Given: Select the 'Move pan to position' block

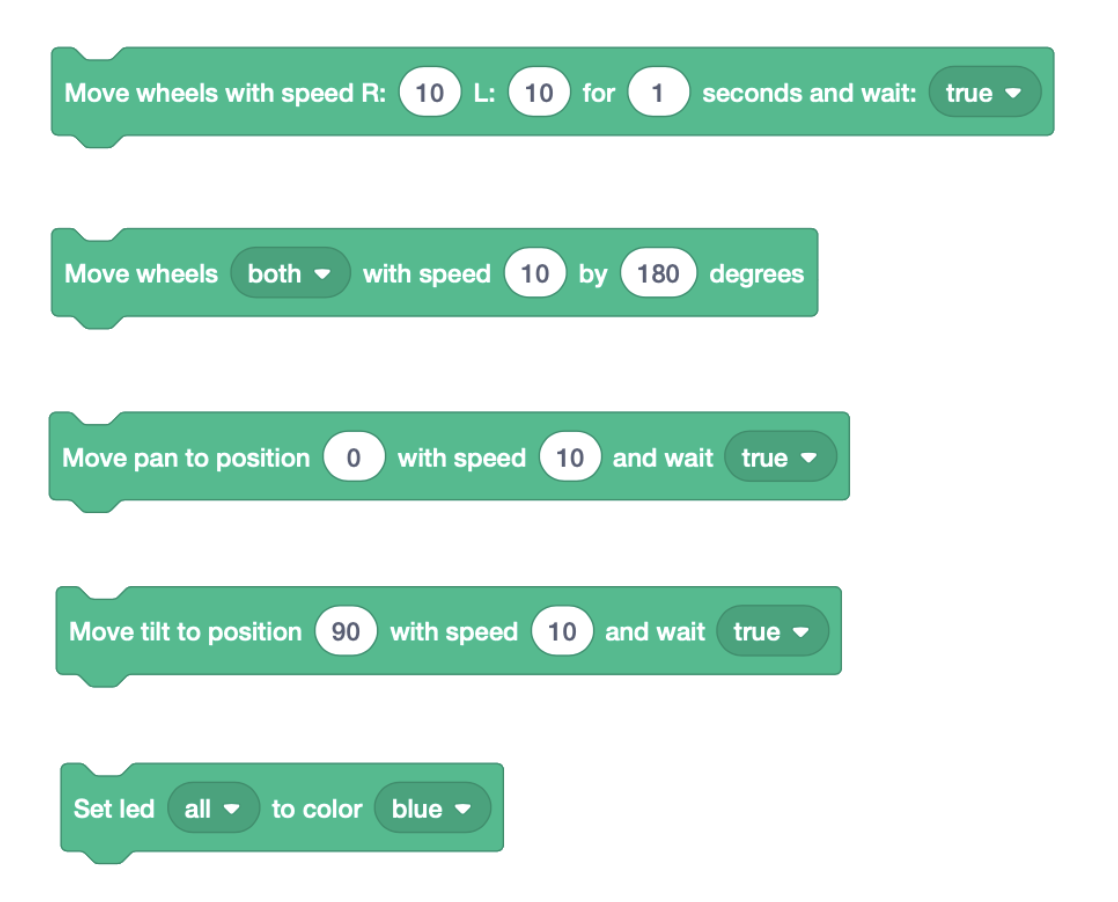Looking at the screenshot, I should 186,458.
